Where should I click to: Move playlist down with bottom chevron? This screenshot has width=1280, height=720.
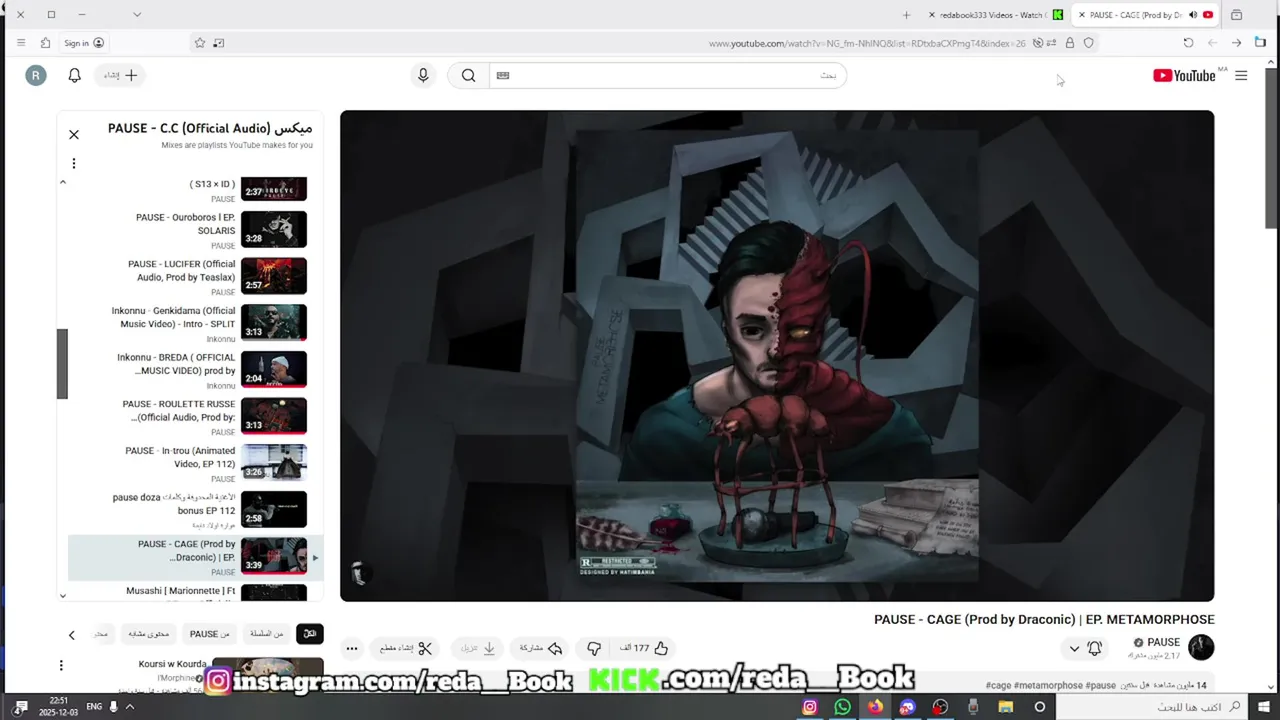[63, 596]
